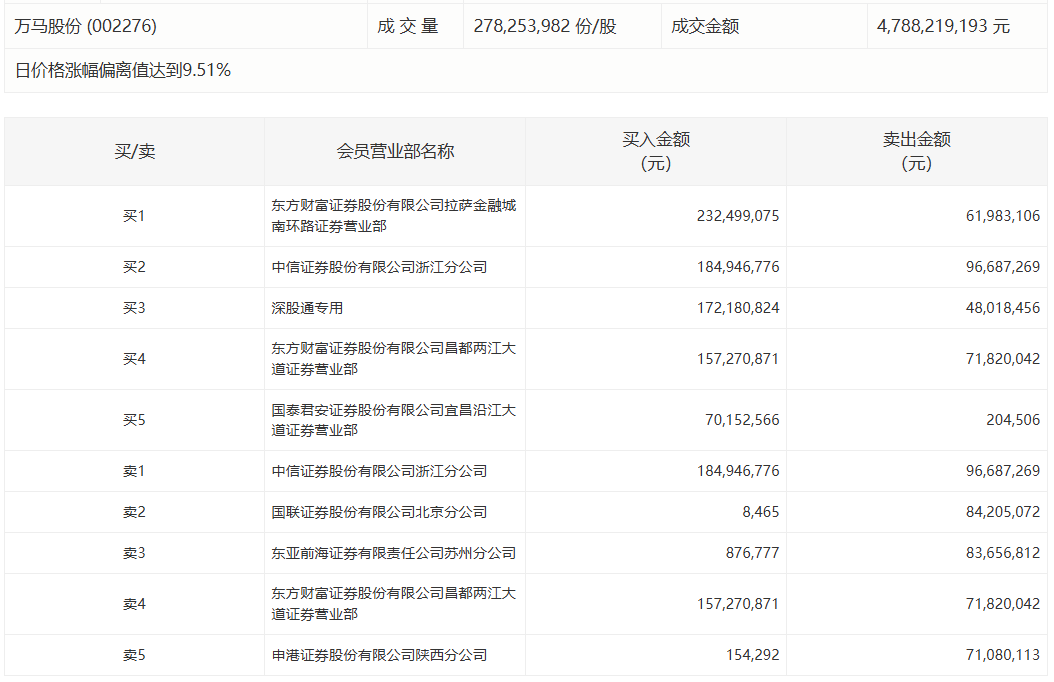Open 申港证券 陕西分公司 branch name
Image resolution: width=1054 pixels, height=682 pixels.
(x=379, y=655)
